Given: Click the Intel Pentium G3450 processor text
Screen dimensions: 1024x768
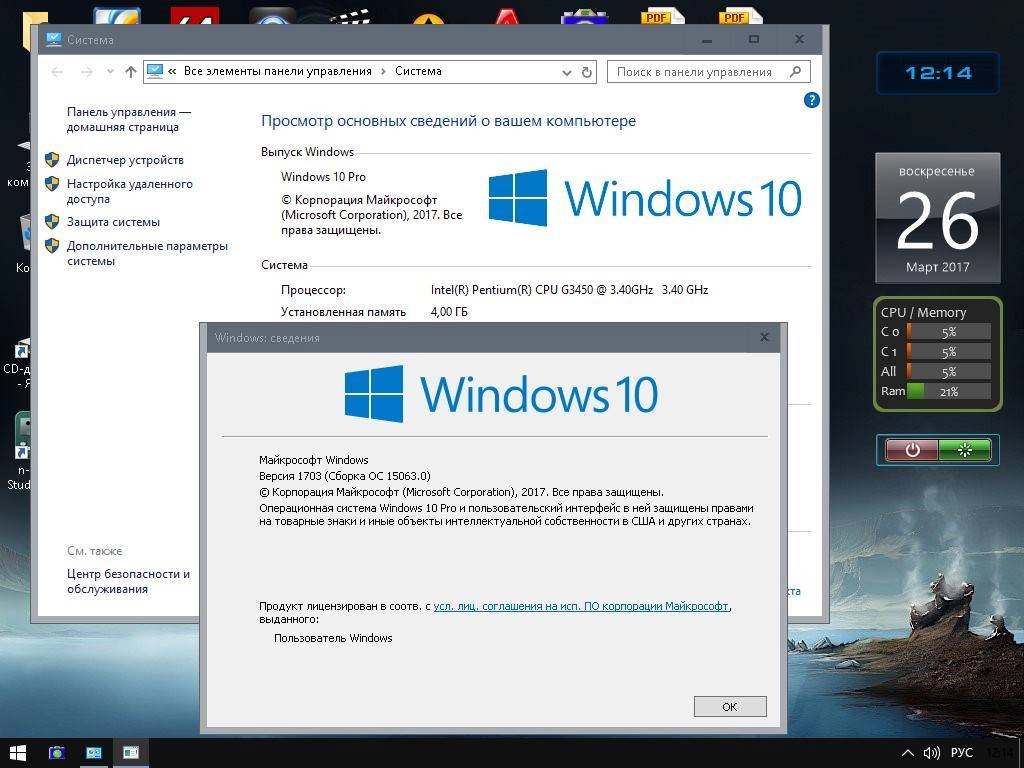Looking at the screenshot, I should [569, 289].
